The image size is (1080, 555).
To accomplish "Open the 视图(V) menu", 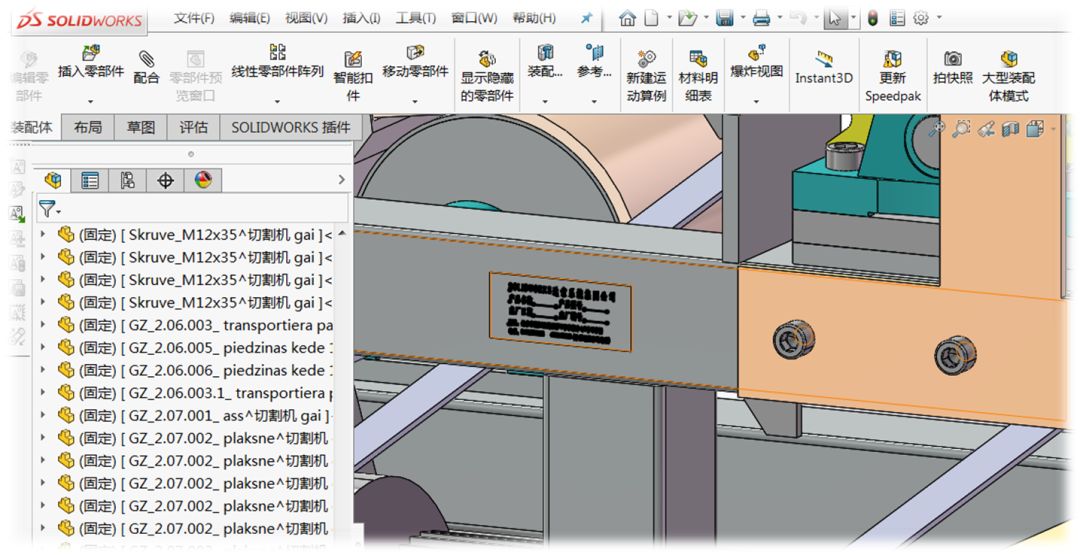I will (x=307, y=19).
